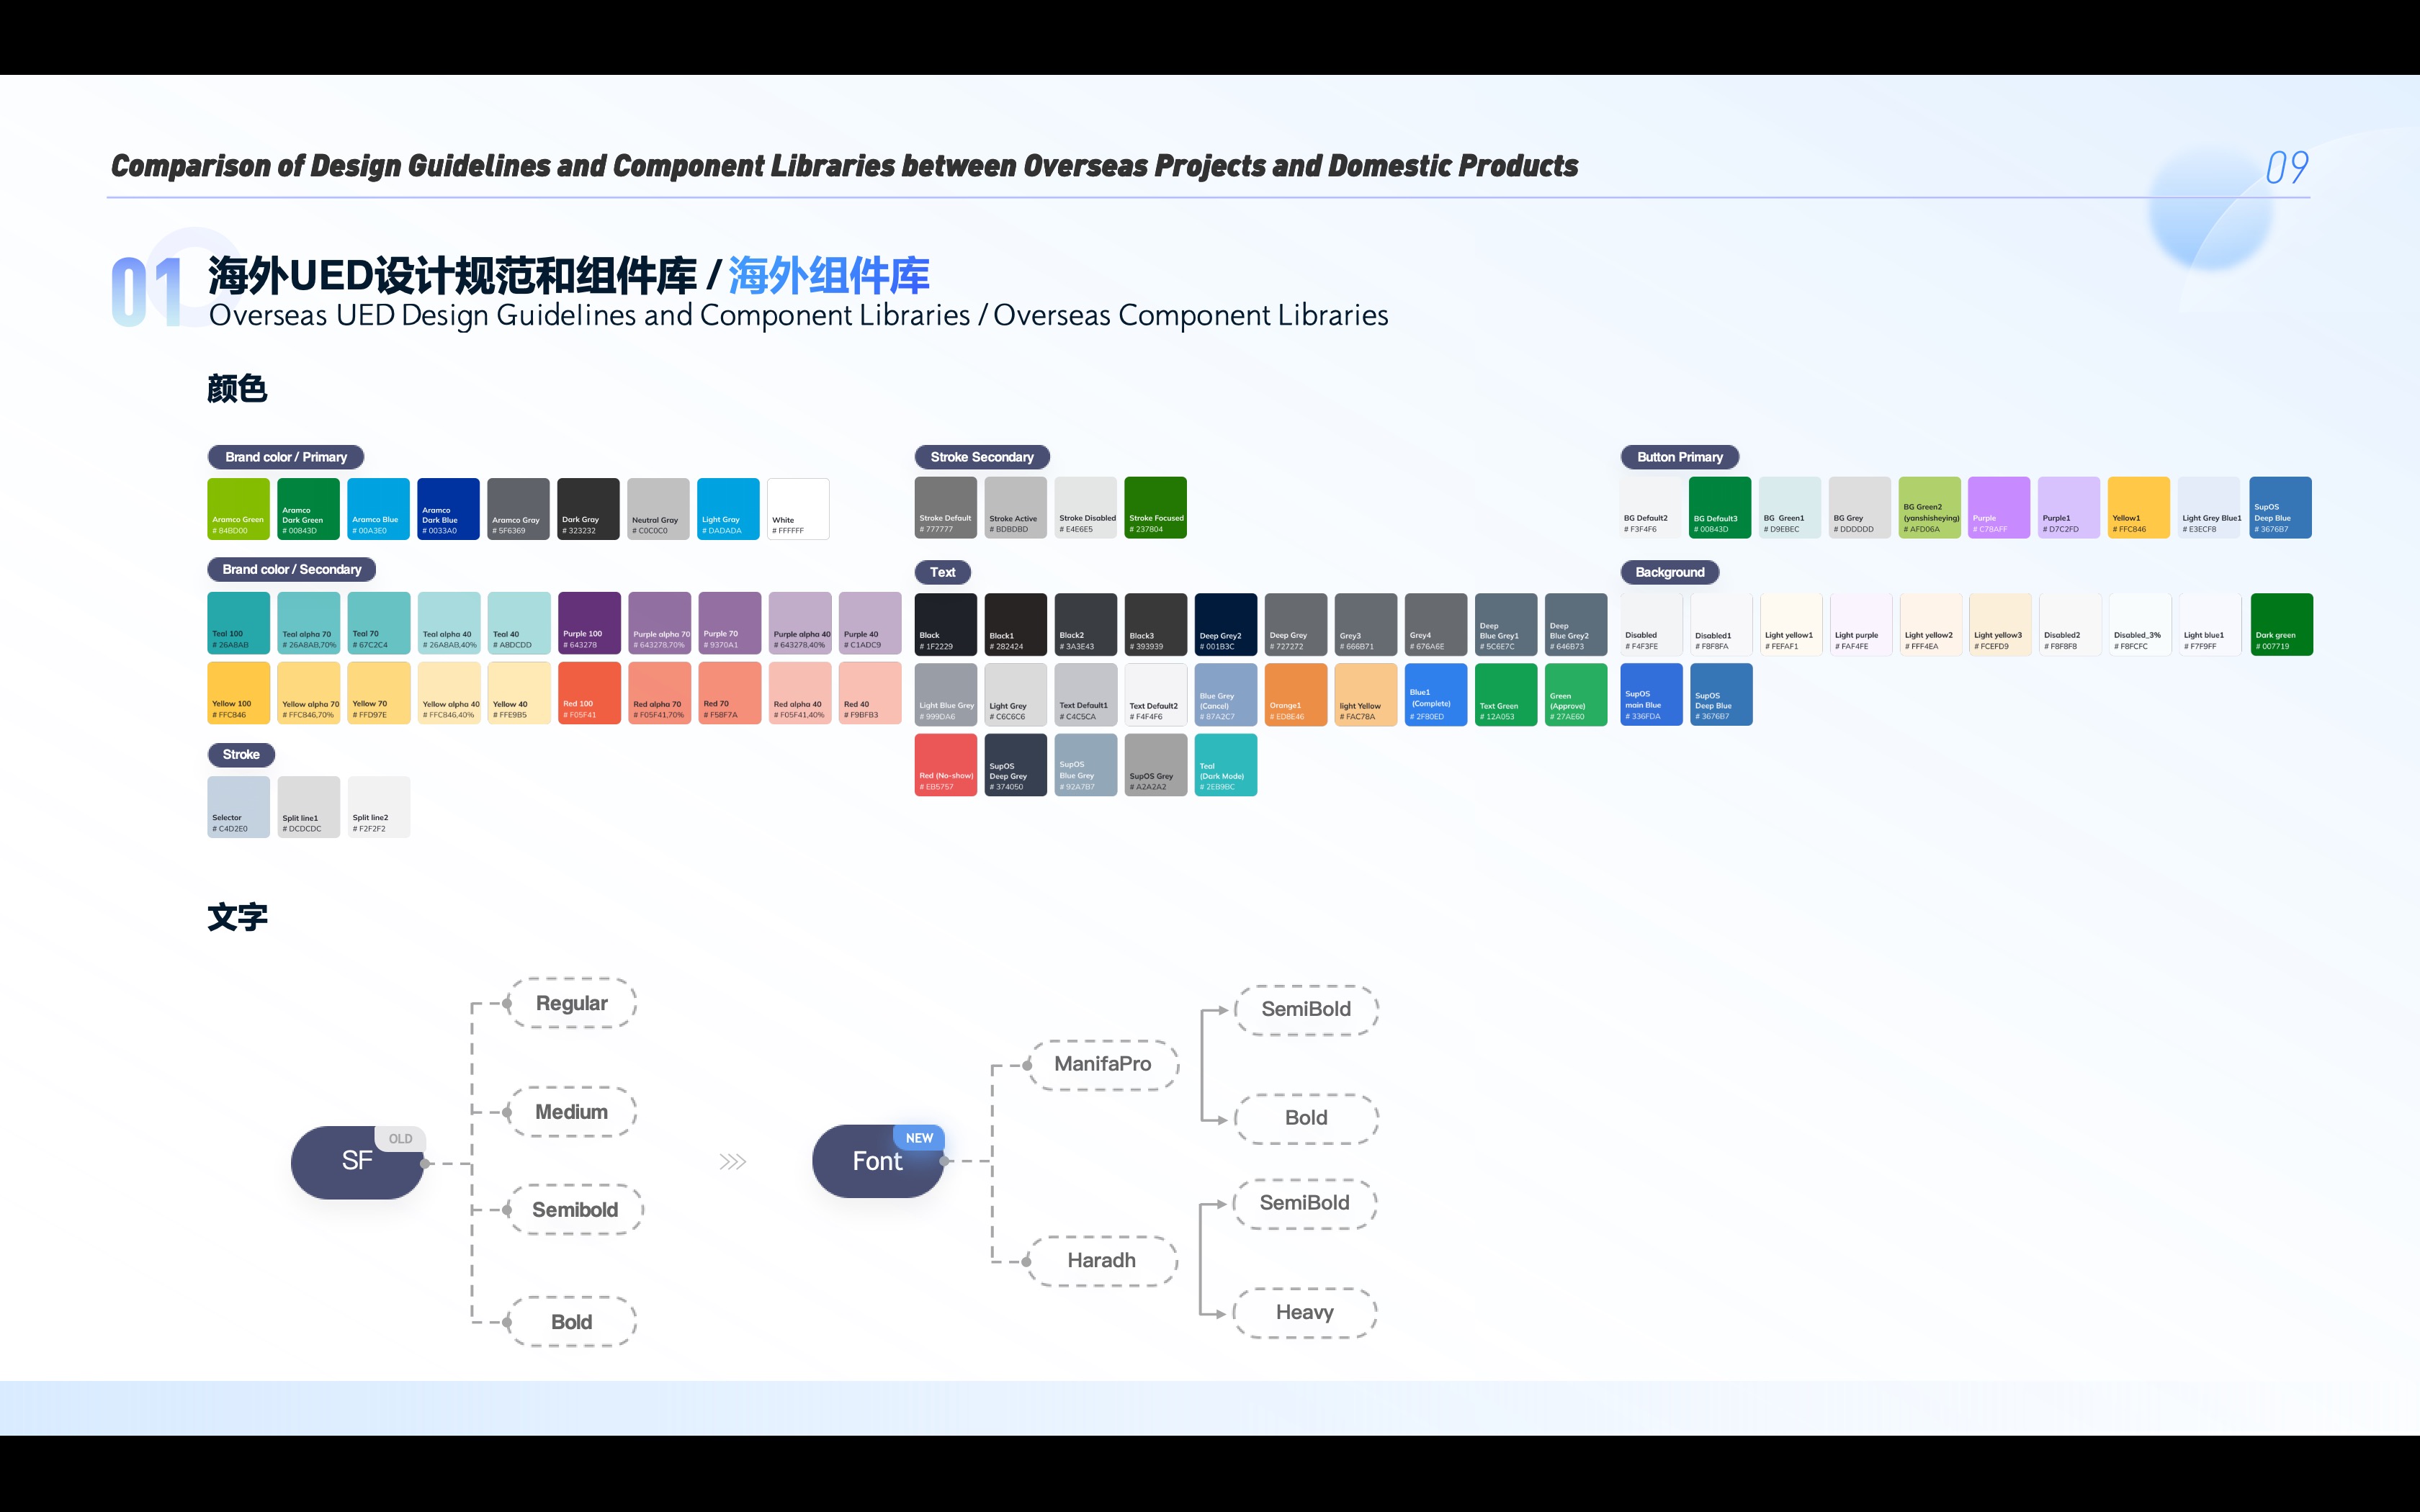
Task: Click the Text Green #12A053 swatch
Action: click(x=1505, y=695)
